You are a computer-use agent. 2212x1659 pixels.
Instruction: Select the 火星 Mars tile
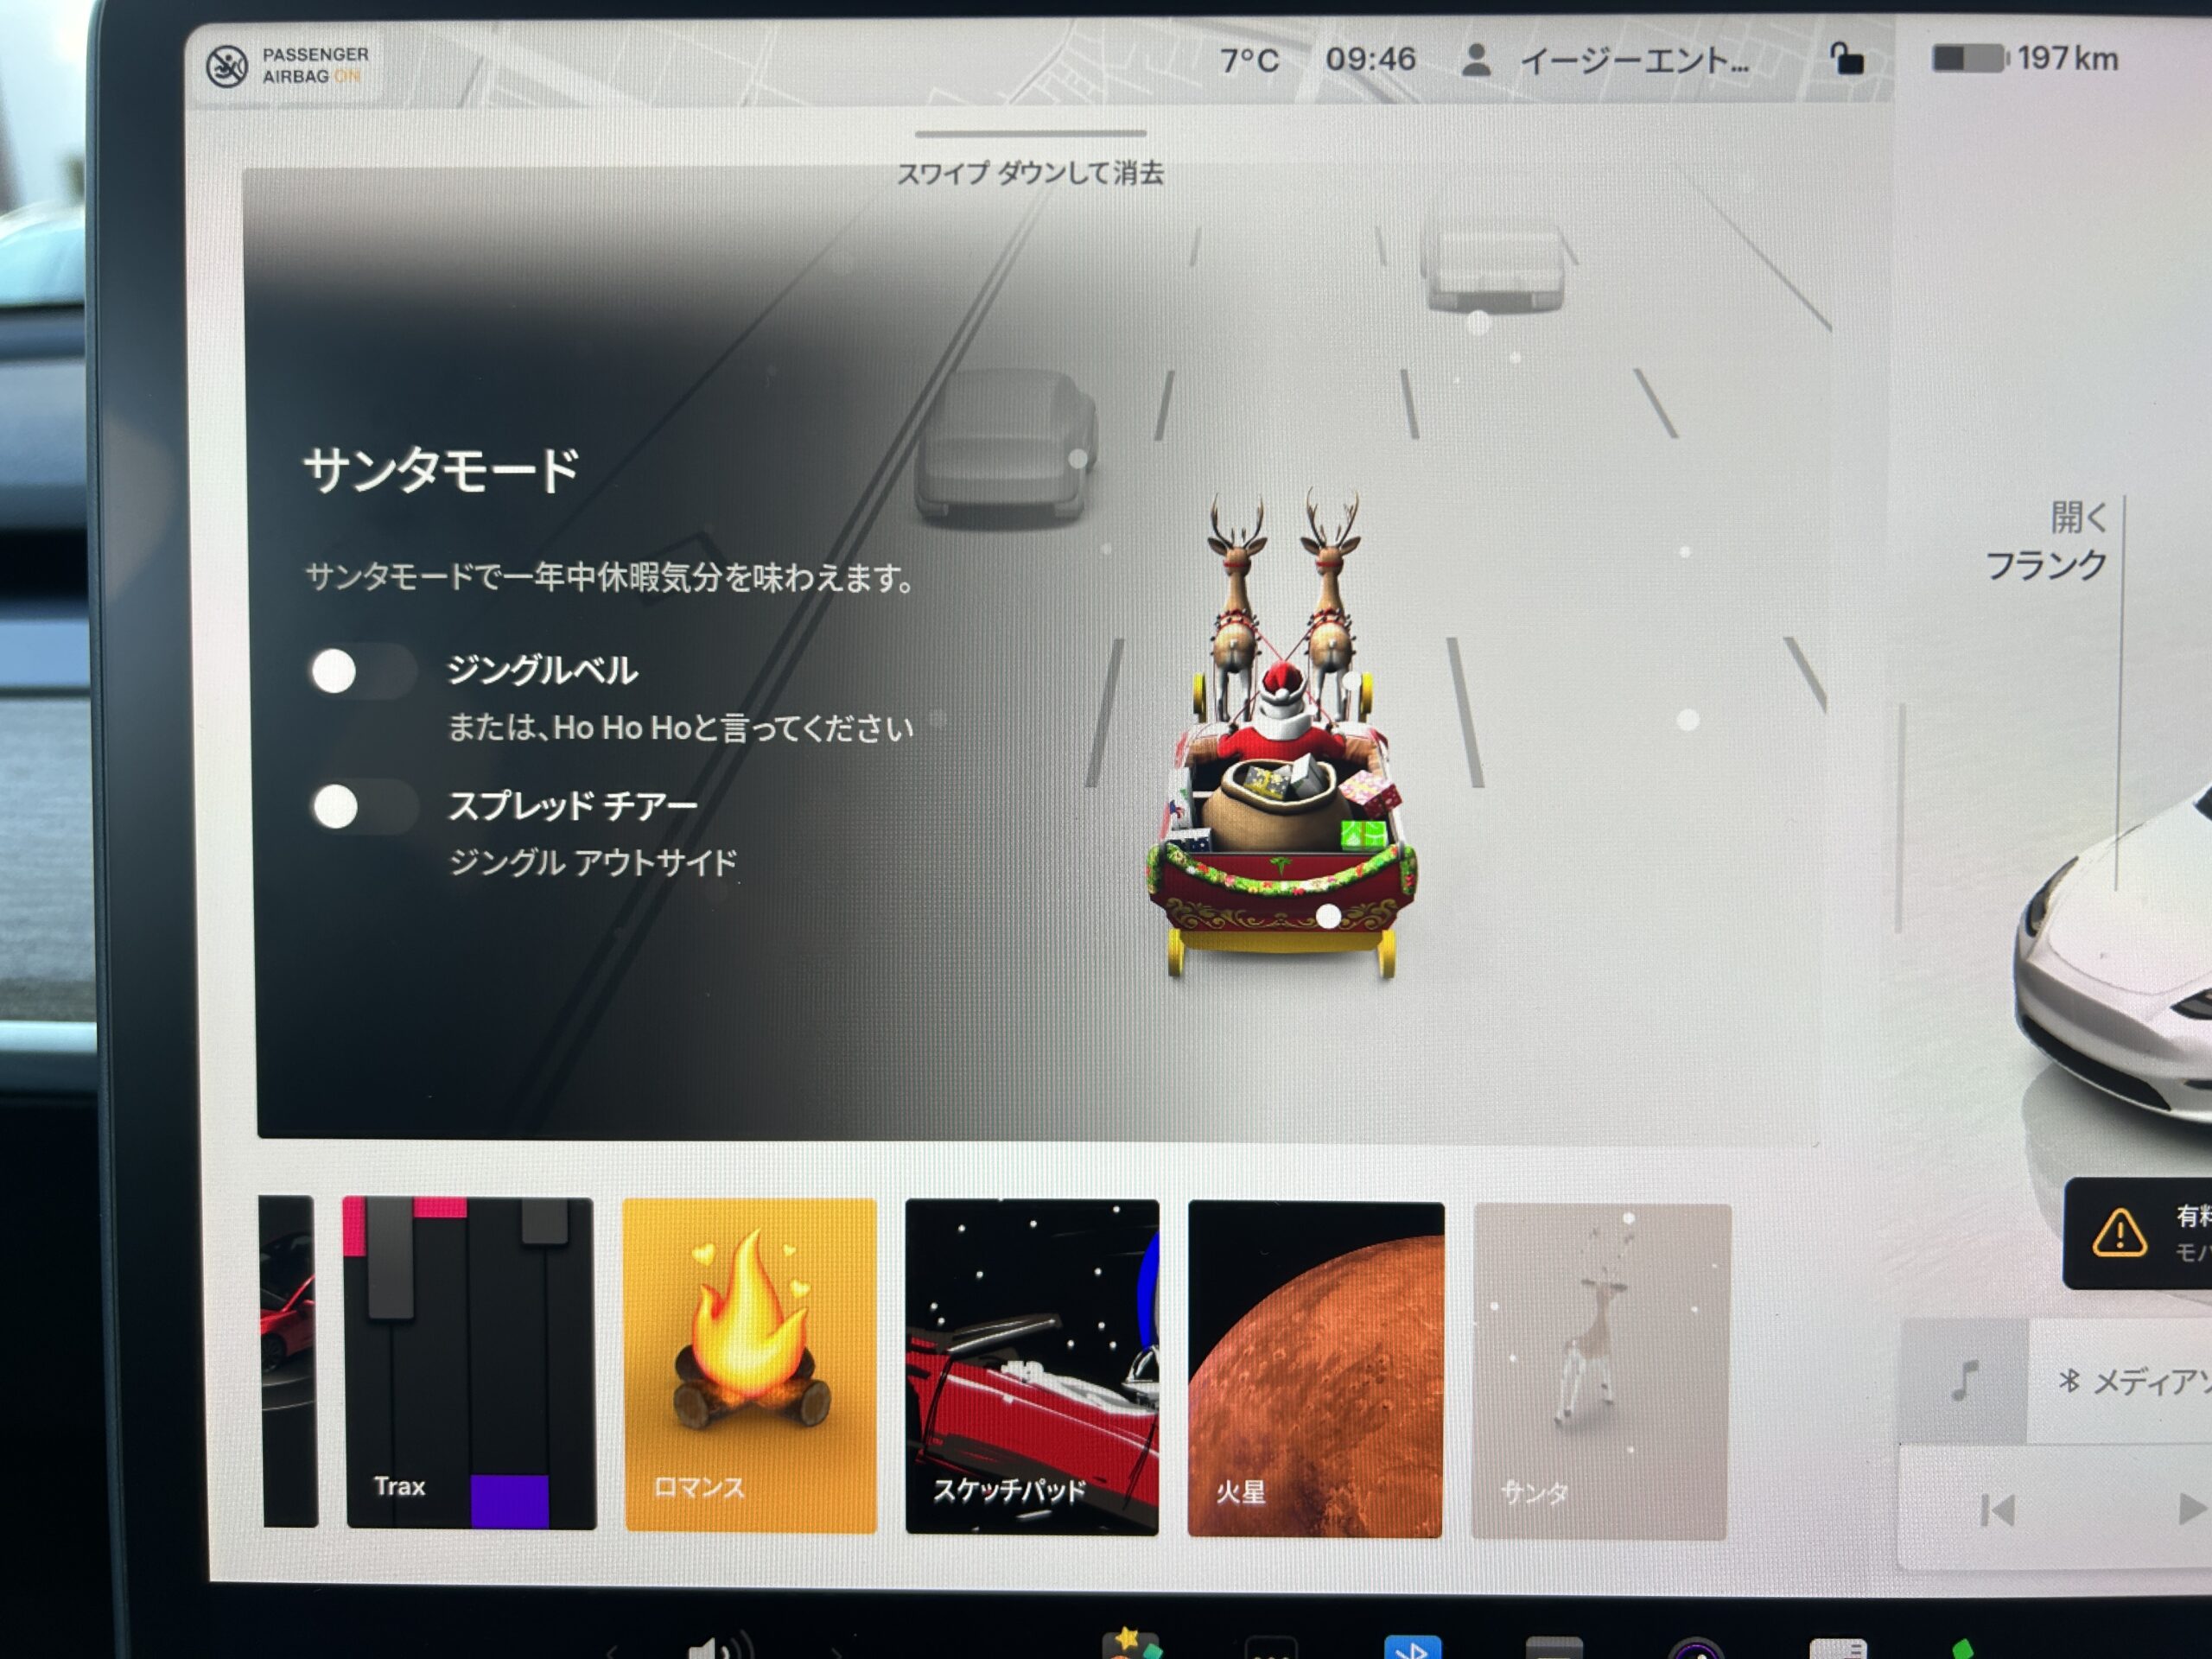click(1315, 1369)
